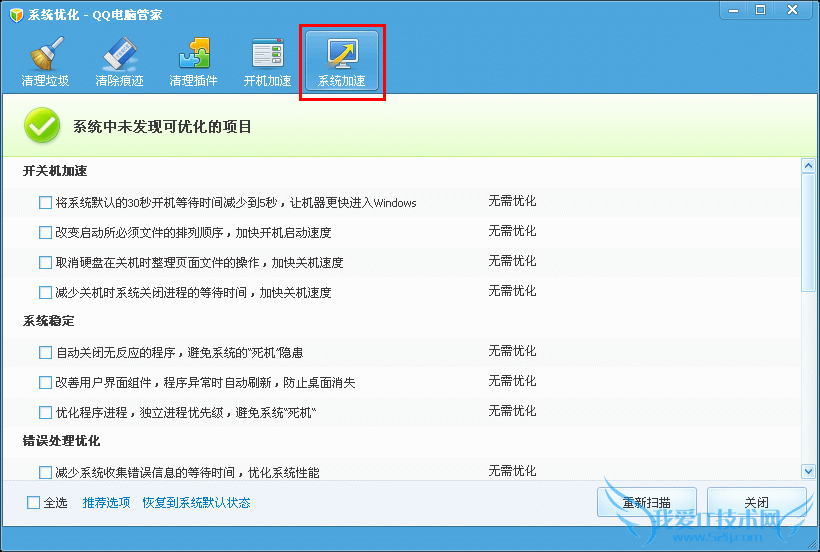Check 改善用户界面组件 option
This screenshot has height=552, width=820.
(x=45, y=383)
